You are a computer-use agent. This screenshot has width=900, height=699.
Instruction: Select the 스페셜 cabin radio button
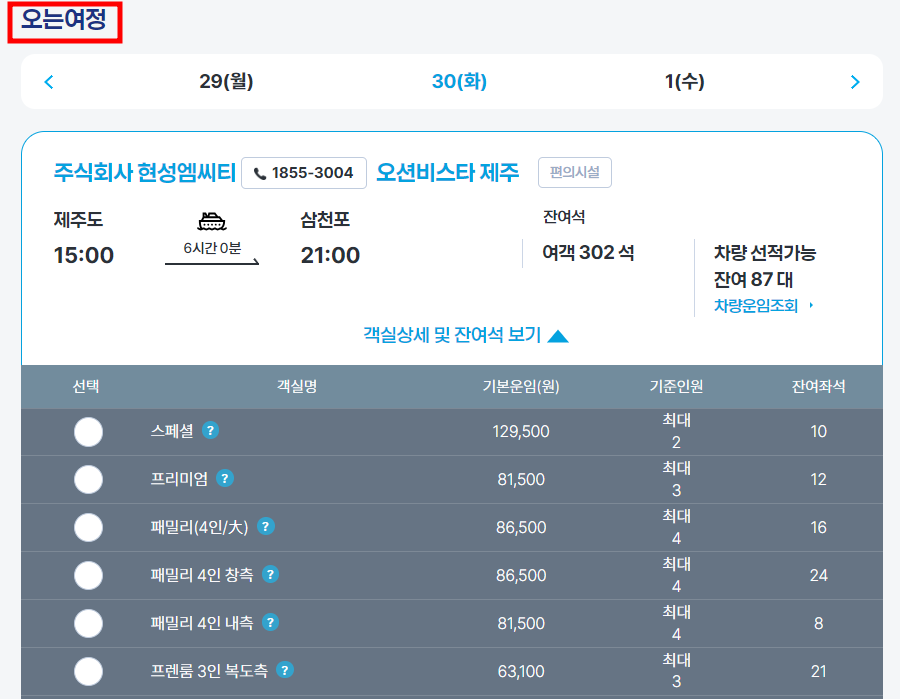pos(88,431)
